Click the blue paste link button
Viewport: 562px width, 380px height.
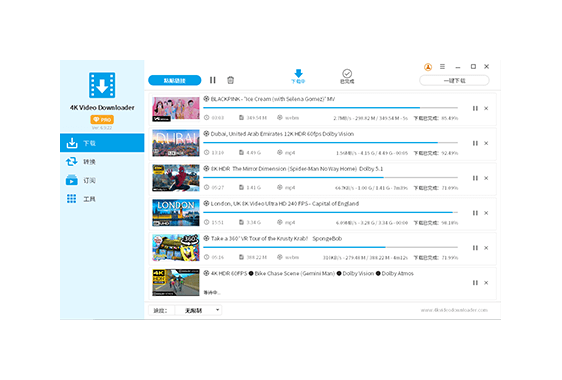(x=175, y=80)
